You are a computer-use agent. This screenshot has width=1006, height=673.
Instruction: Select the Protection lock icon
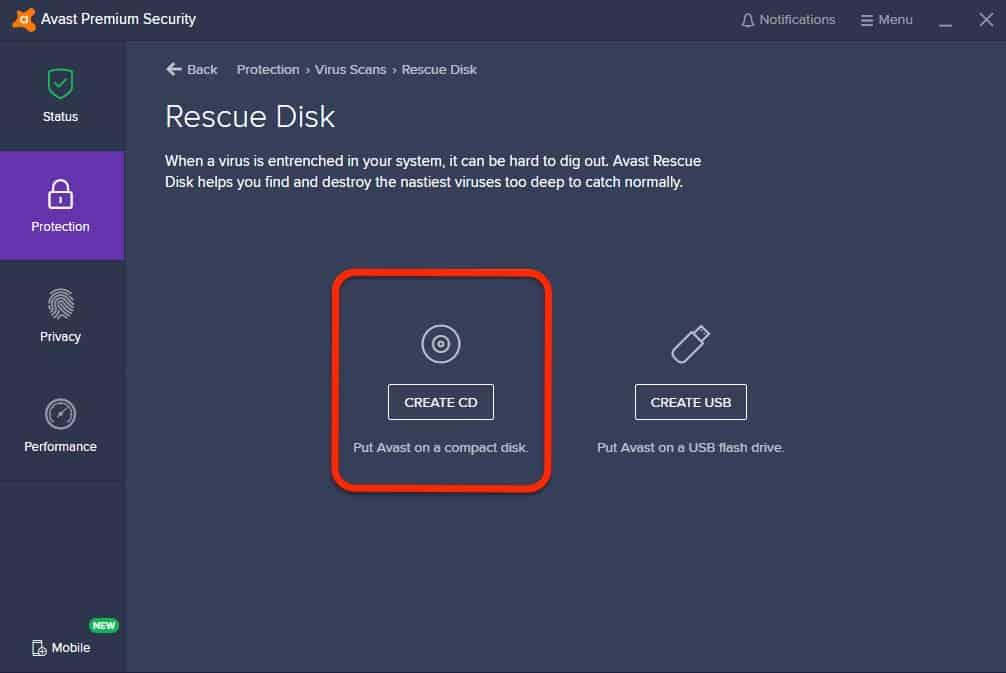click(60, 194)
